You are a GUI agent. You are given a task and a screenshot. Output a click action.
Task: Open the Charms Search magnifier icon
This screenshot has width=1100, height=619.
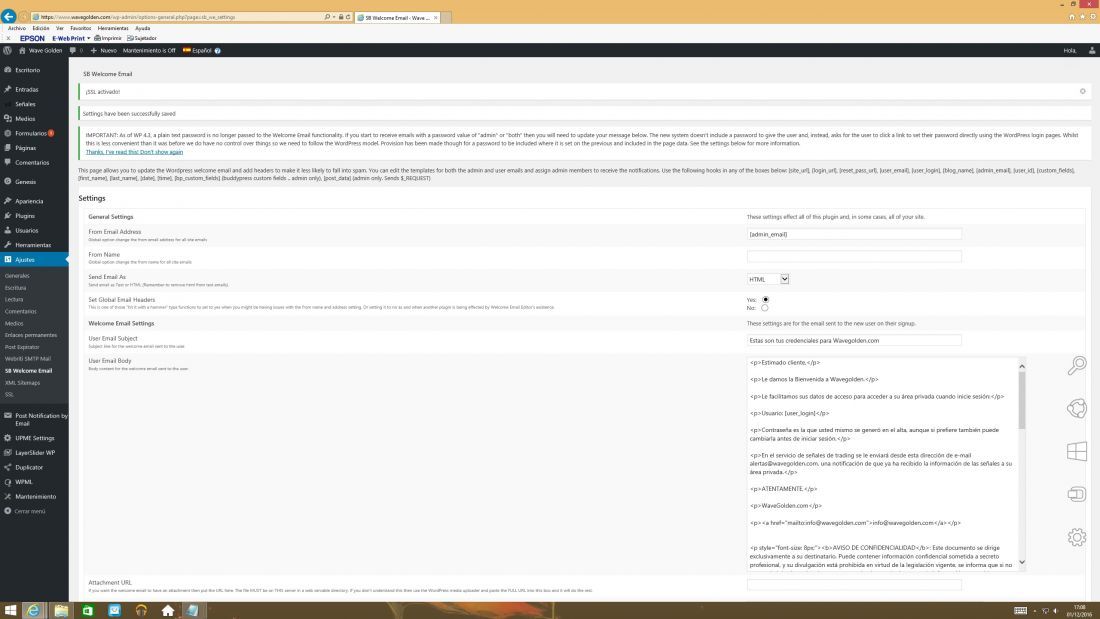1077,365
